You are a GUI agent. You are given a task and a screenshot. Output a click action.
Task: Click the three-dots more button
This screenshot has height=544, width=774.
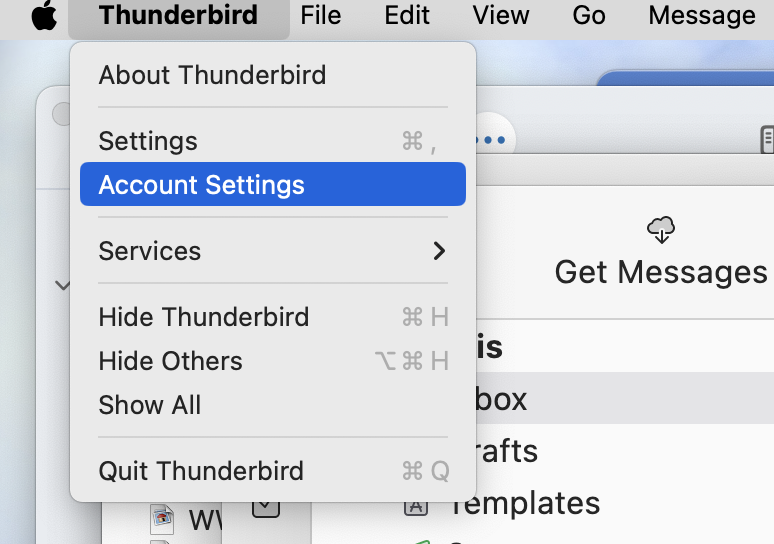[x=490, y=140]
